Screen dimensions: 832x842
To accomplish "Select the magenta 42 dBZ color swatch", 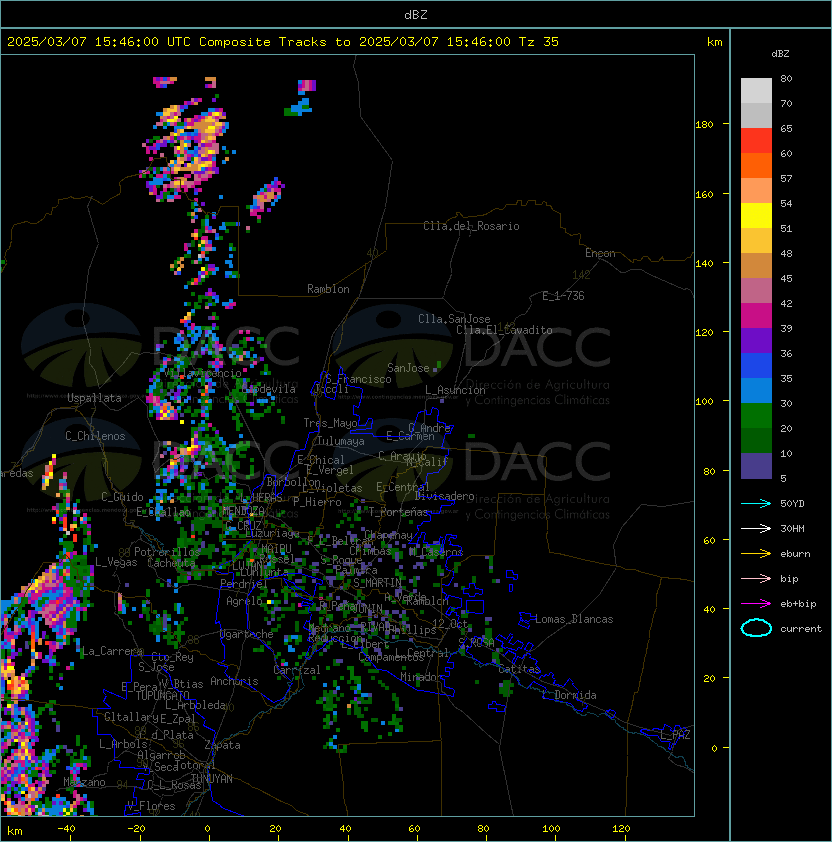I will (756, 316).
